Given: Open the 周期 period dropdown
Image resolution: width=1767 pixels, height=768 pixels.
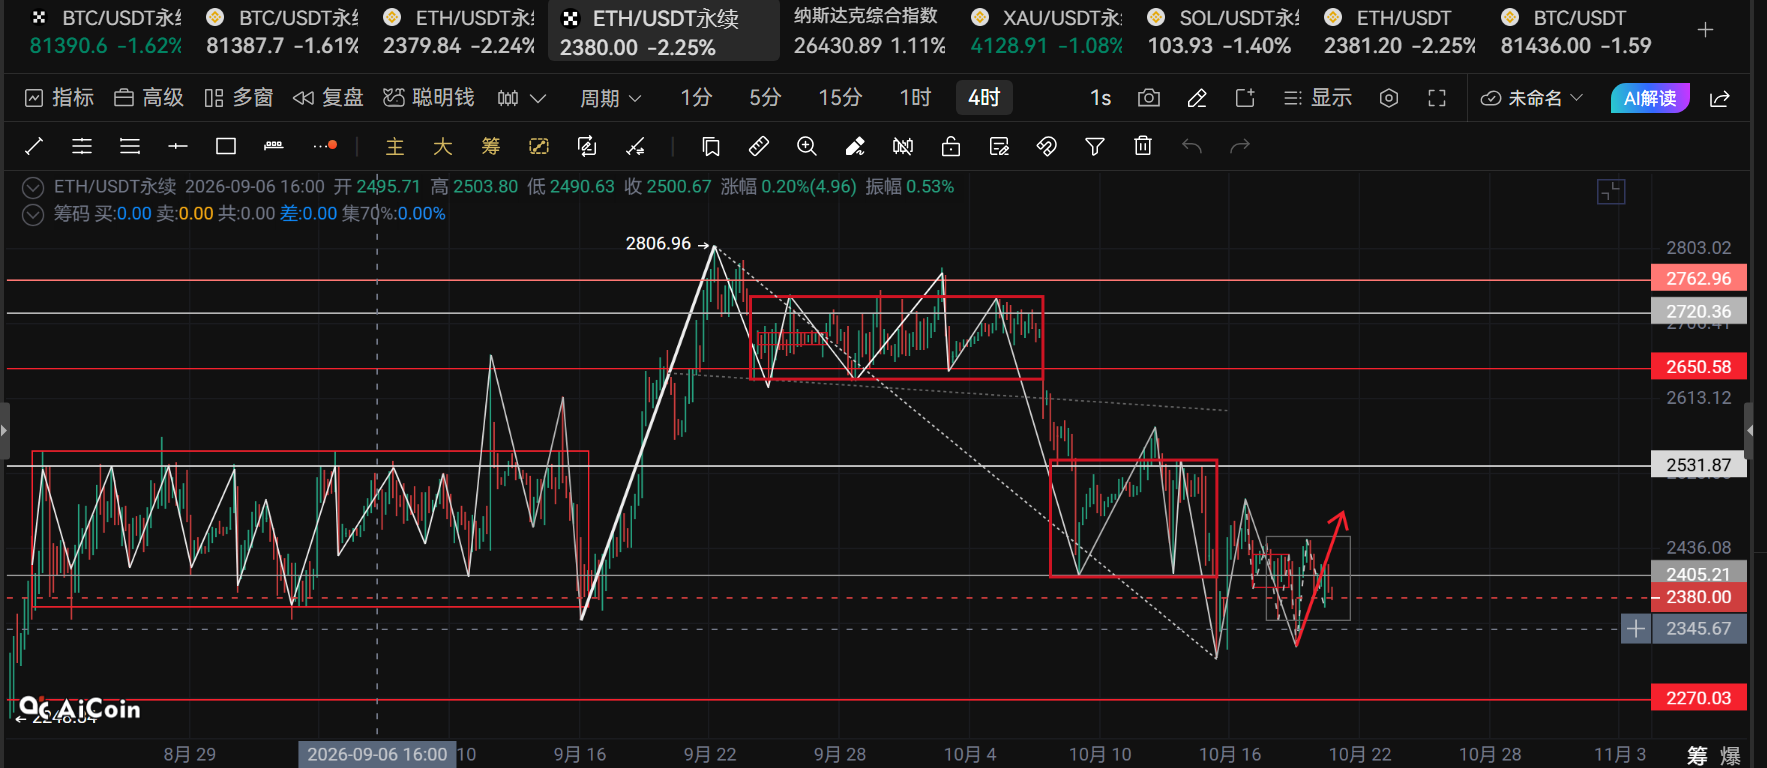Looking at the screenshot, I should (611, 98).
